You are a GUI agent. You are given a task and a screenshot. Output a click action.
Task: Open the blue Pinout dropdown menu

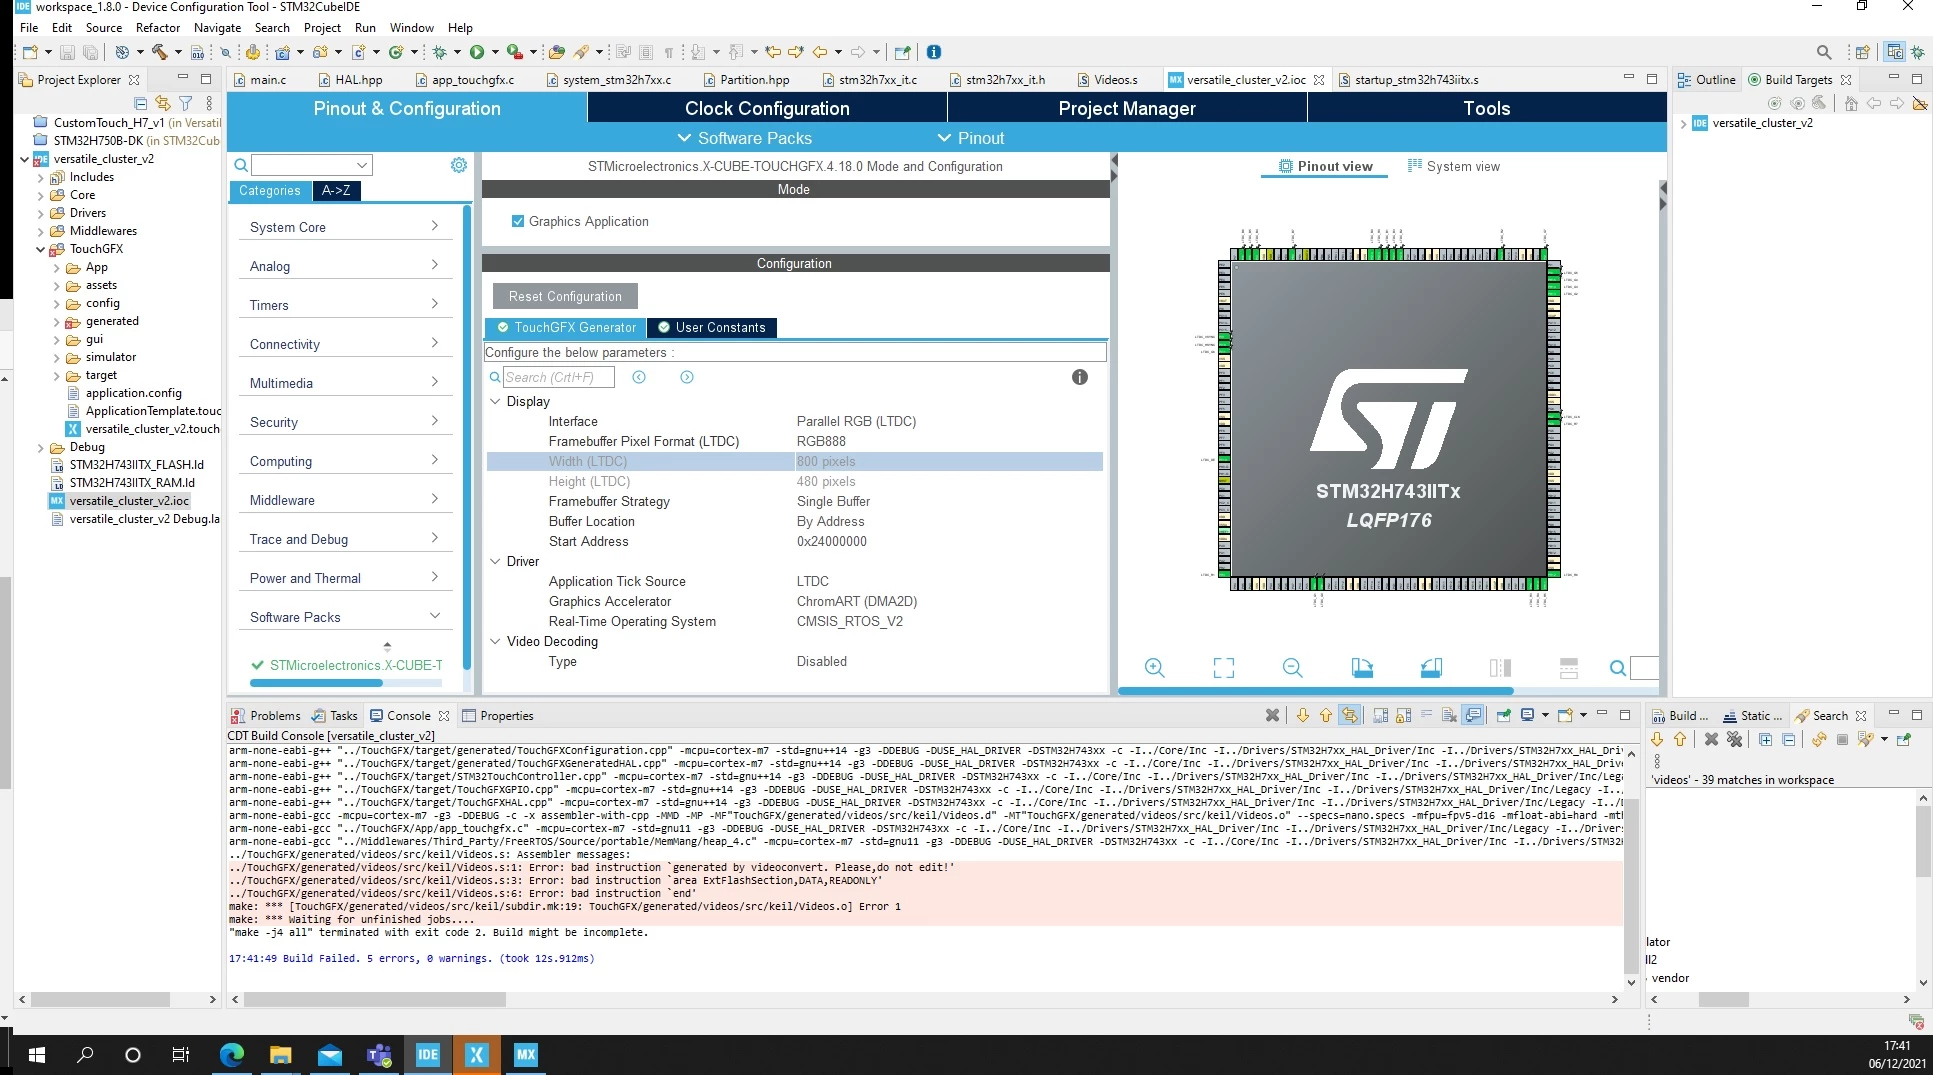pyautogui.click(x=971, y=138)
